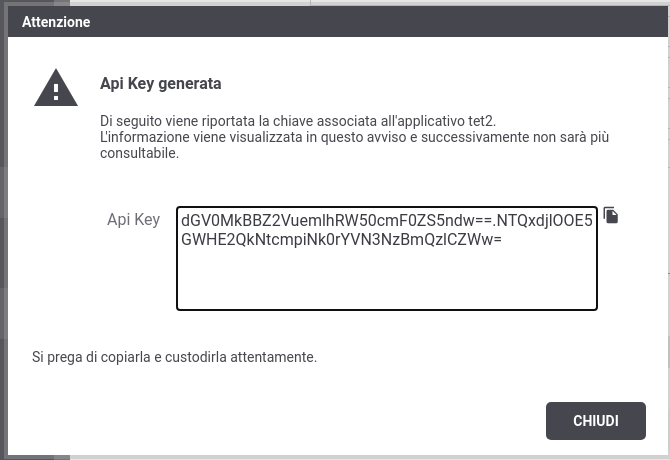Copy the Api Key using the clipboard icon
670x460 pixels.
[611, 215]
